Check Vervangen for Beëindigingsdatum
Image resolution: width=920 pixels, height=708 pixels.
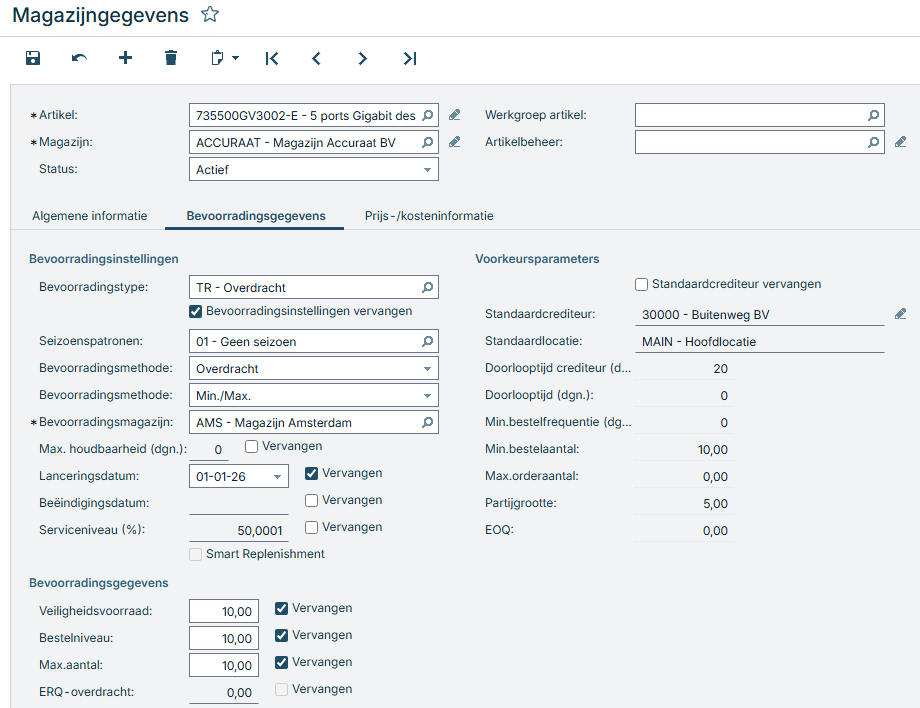click(x=312, y=500)
